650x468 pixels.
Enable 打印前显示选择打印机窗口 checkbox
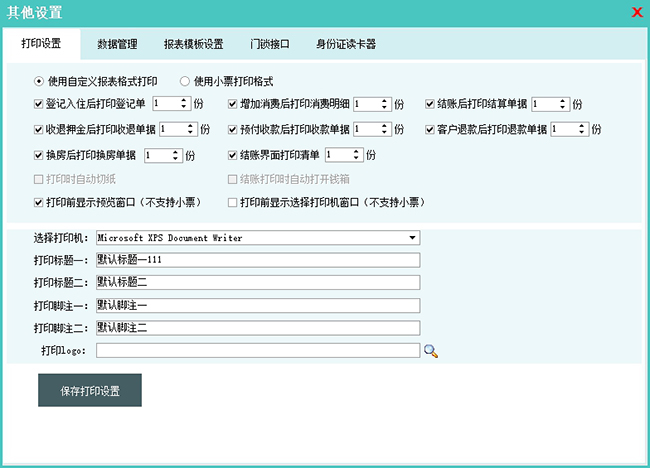(x=233, y=202)
